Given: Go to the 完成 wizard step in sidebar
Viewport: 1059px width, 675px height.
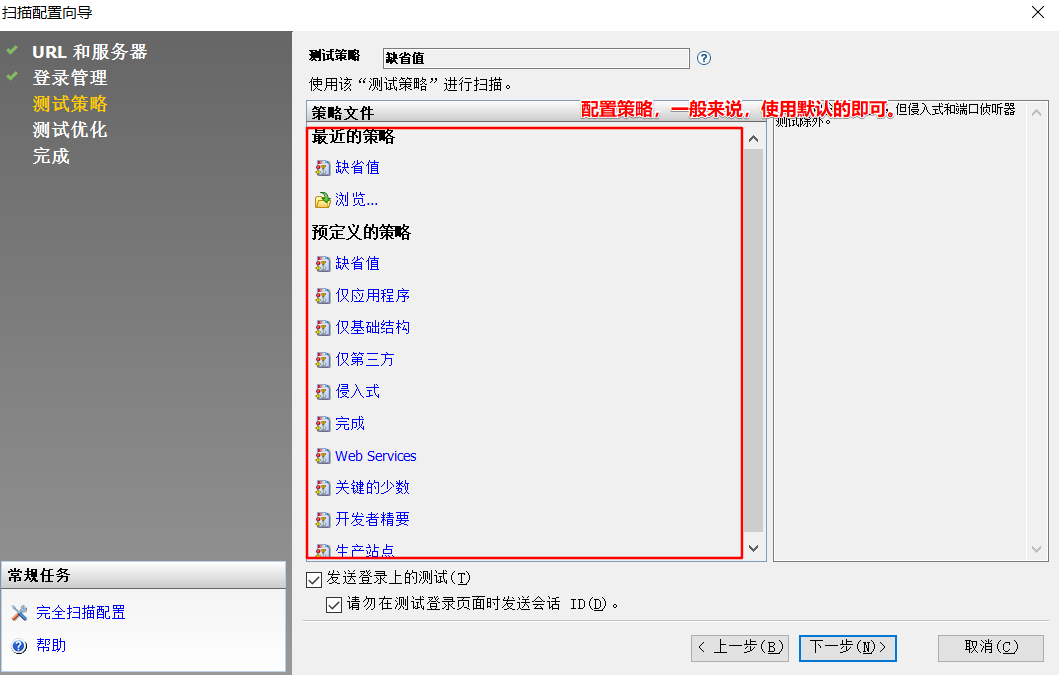Looking at the screenshot, I should pos(51,157).
